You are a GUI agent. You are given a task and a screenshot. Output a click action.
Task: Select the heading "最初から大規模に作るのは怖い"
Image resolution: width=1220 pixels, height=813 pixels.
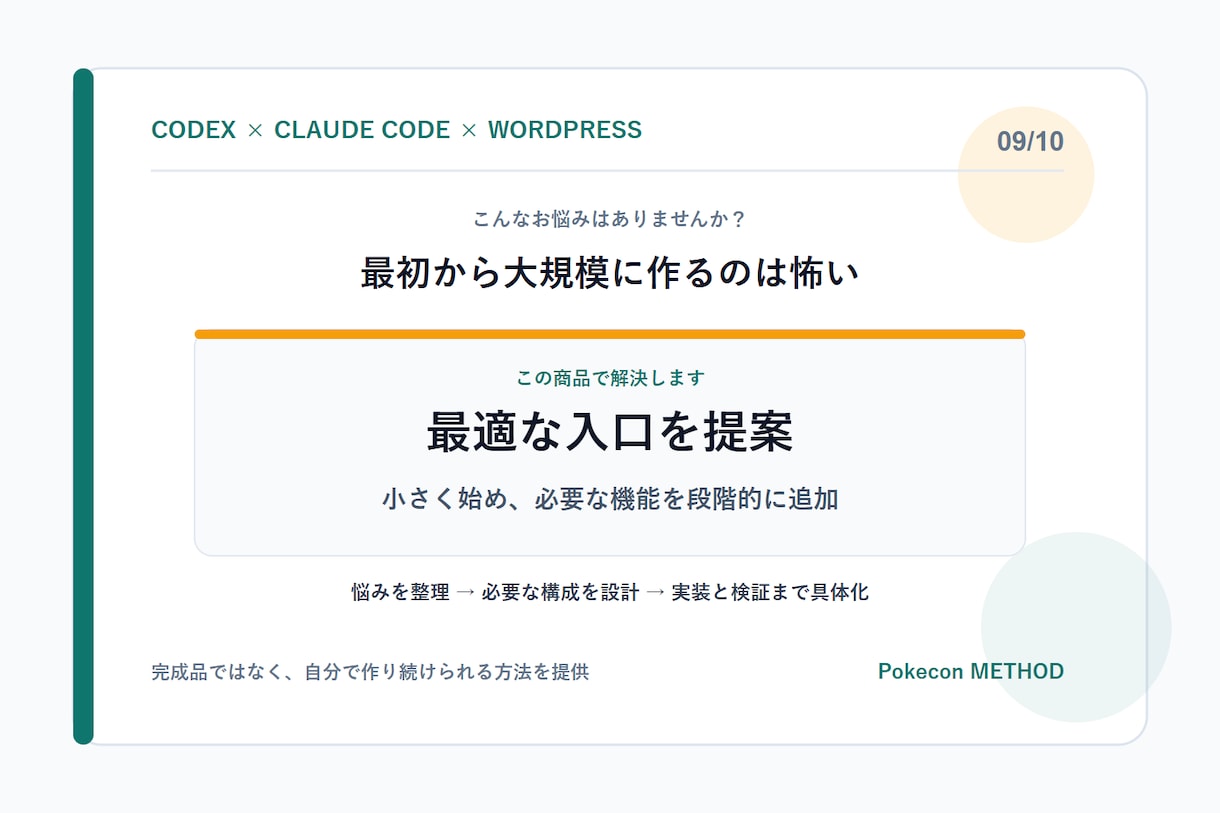click(x=610, y=273)
